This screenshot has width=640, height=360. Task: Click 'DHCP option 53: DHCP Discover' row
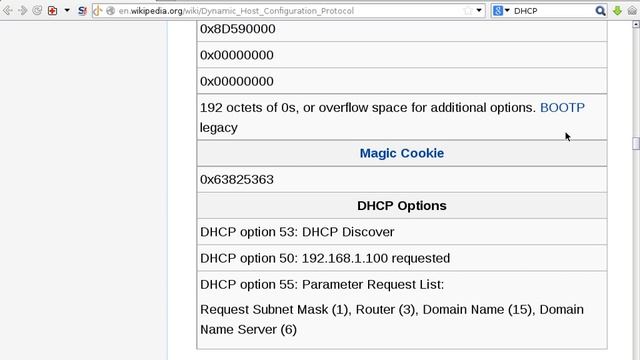coord(402,232)
